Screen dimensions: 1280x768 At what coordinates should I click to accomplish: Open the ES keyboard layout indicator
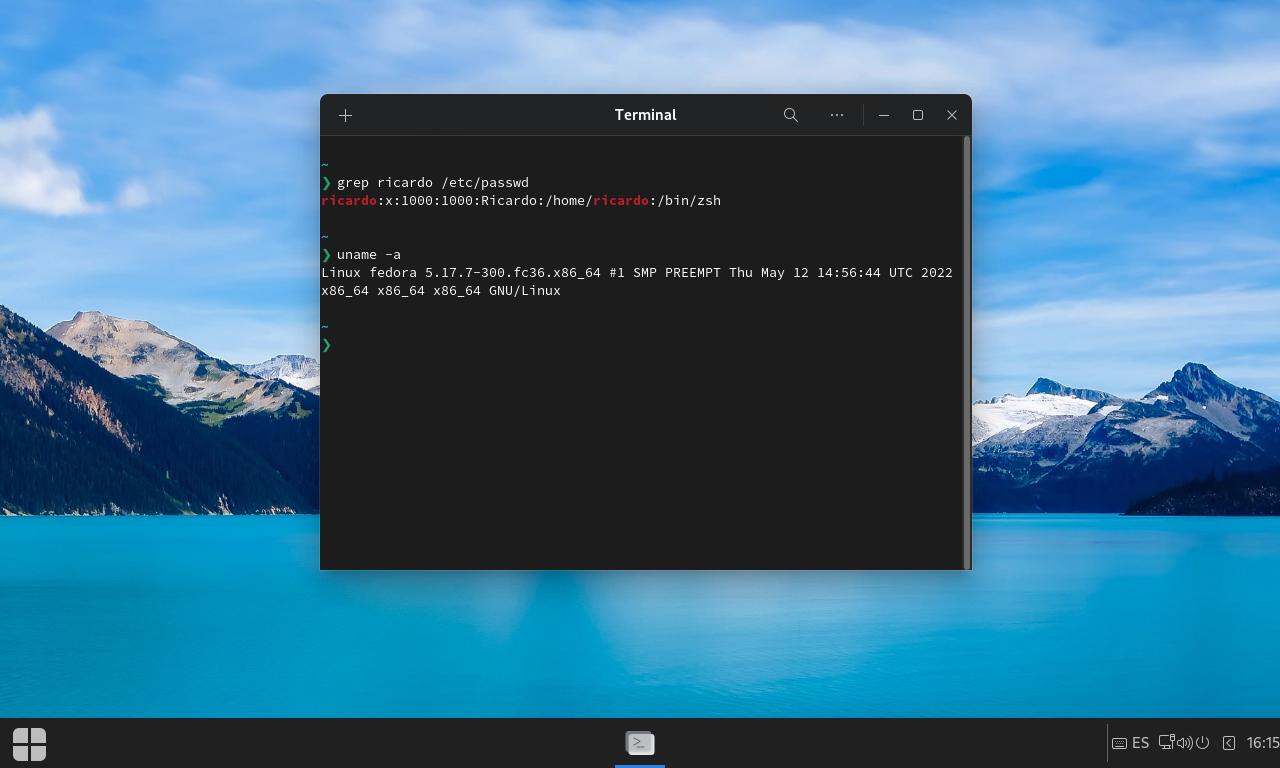tap(1131, 743)
